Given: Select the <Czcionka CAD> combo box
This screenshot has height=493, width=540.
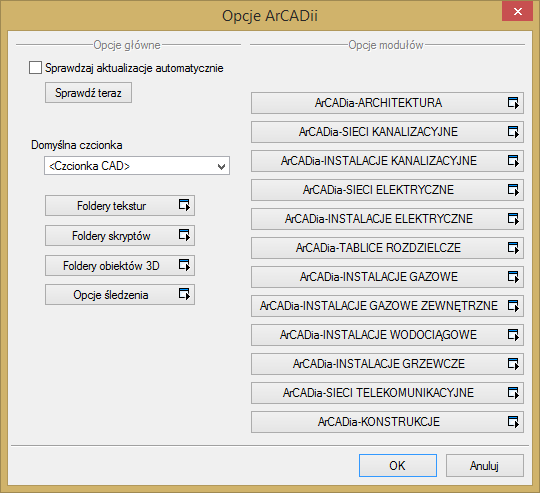Looking at the screenshot, I should [x=137, y=166].
